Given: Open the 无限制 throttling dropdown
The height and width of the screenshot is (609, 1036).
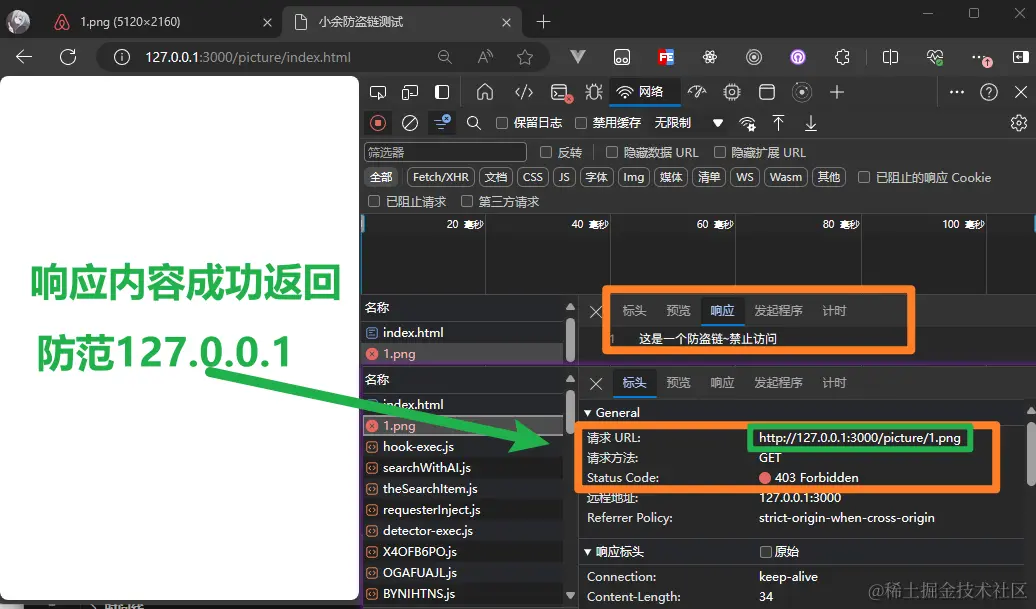Looking at the screenshot, I should (688, 123).
